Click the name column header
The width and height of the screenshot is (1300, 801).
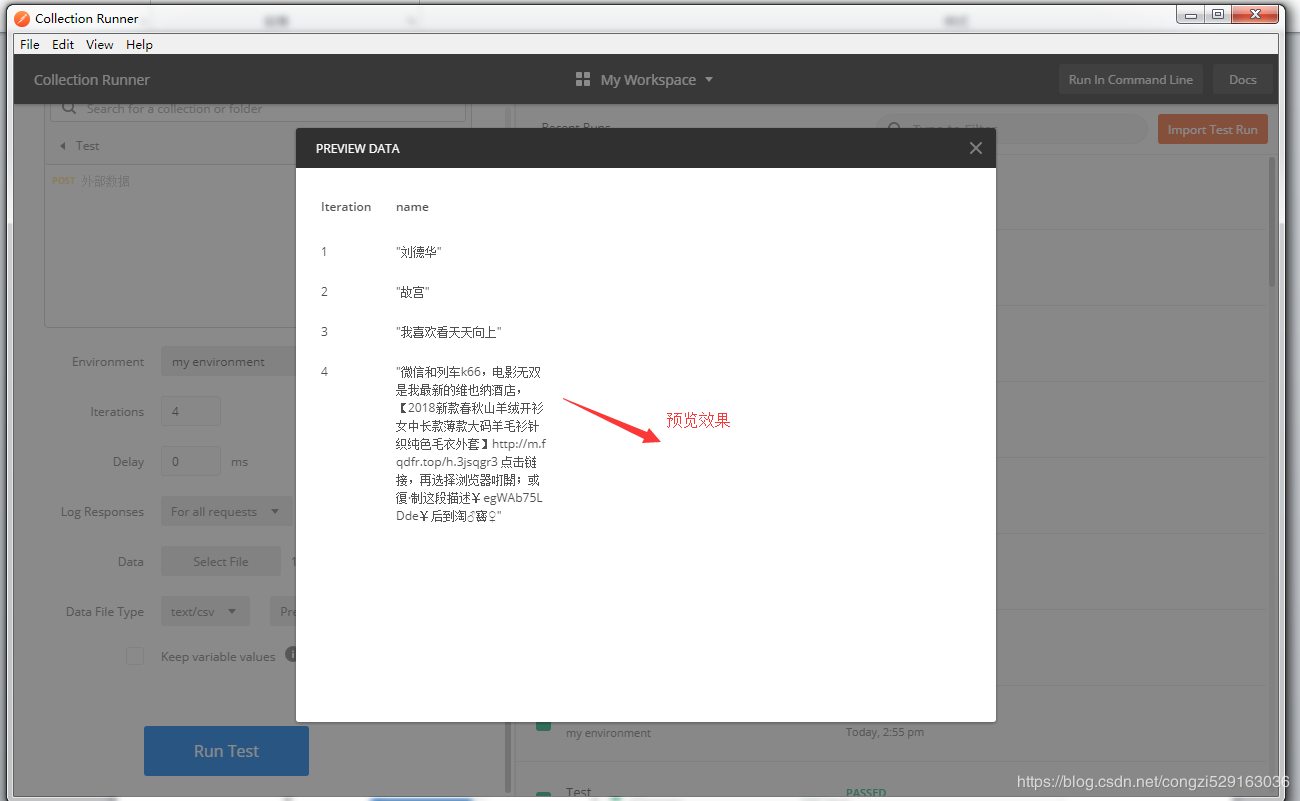tap(412, 207)
